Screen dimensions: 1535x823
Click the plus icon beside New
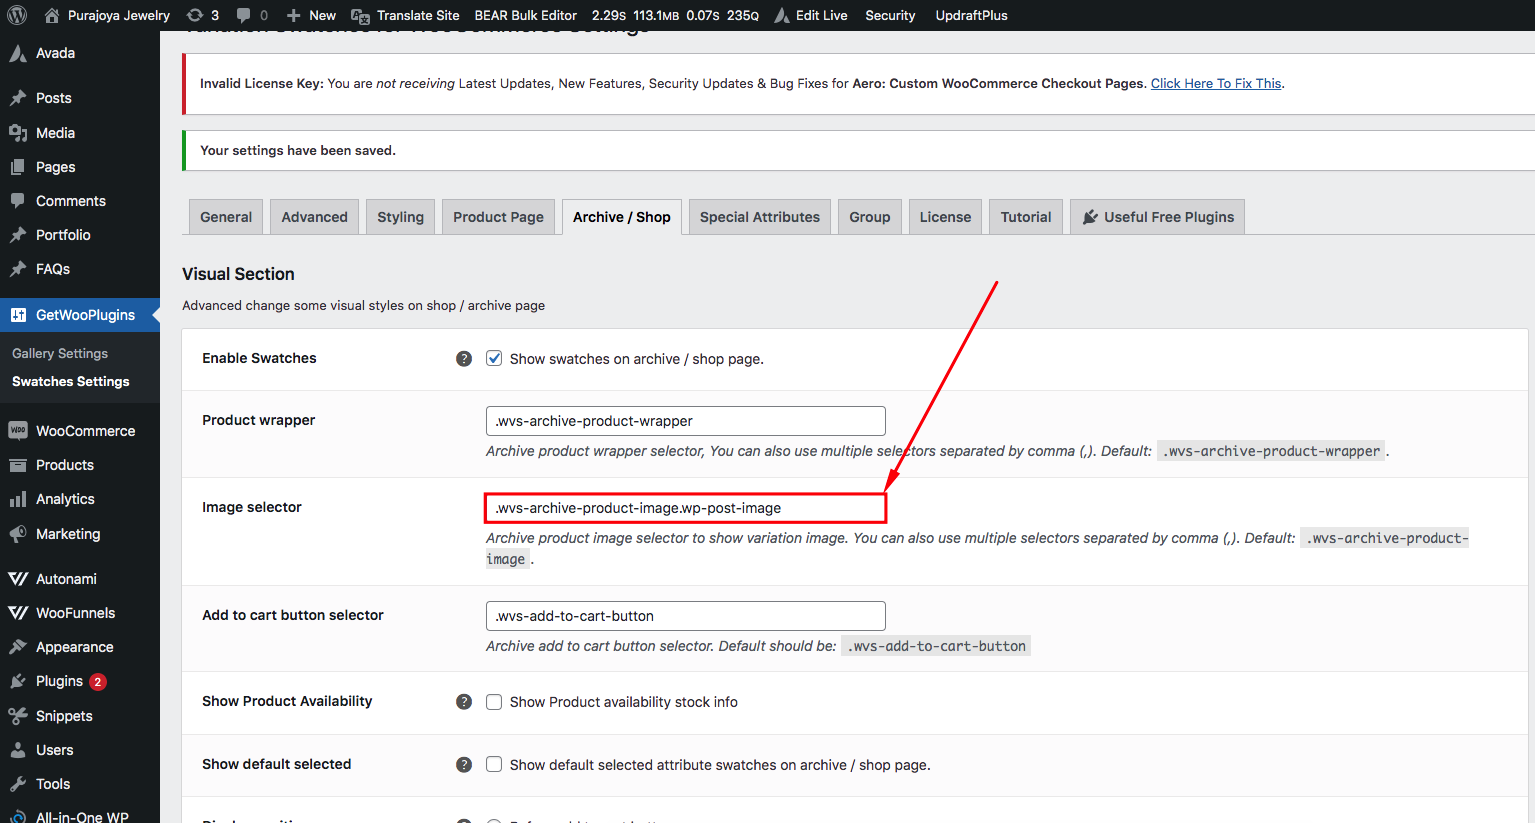293,15
